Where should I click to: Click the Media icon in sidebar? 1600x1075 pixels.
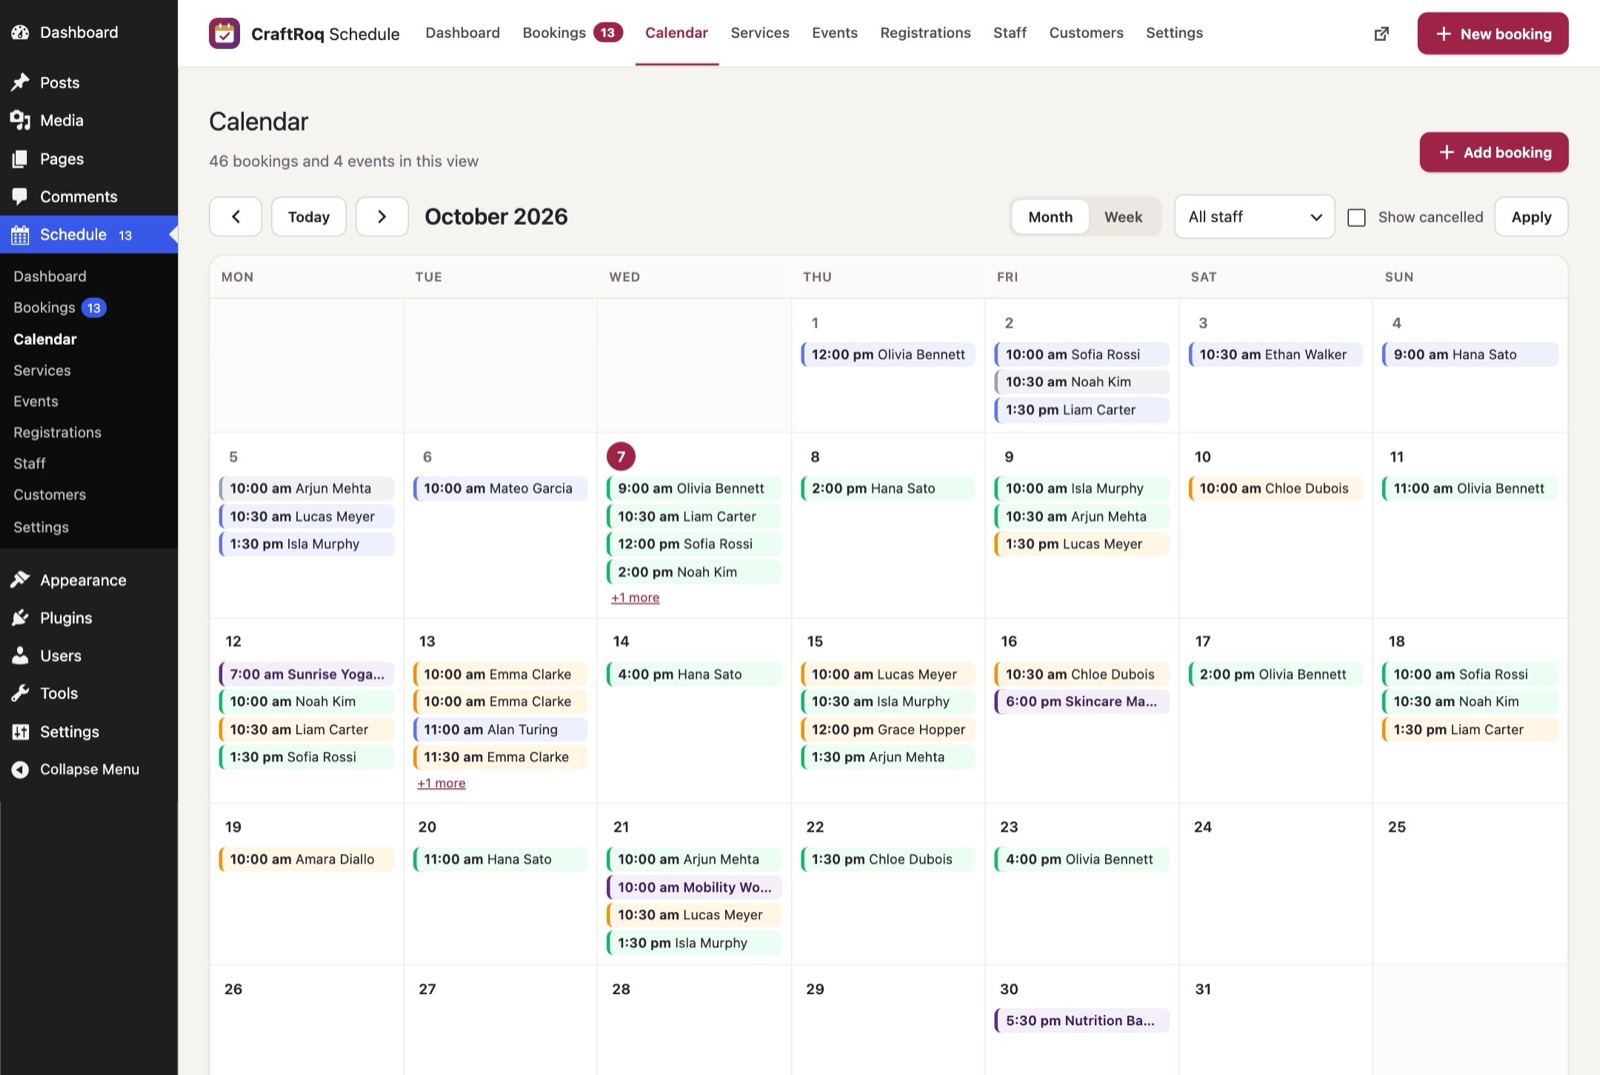(20, 120)
